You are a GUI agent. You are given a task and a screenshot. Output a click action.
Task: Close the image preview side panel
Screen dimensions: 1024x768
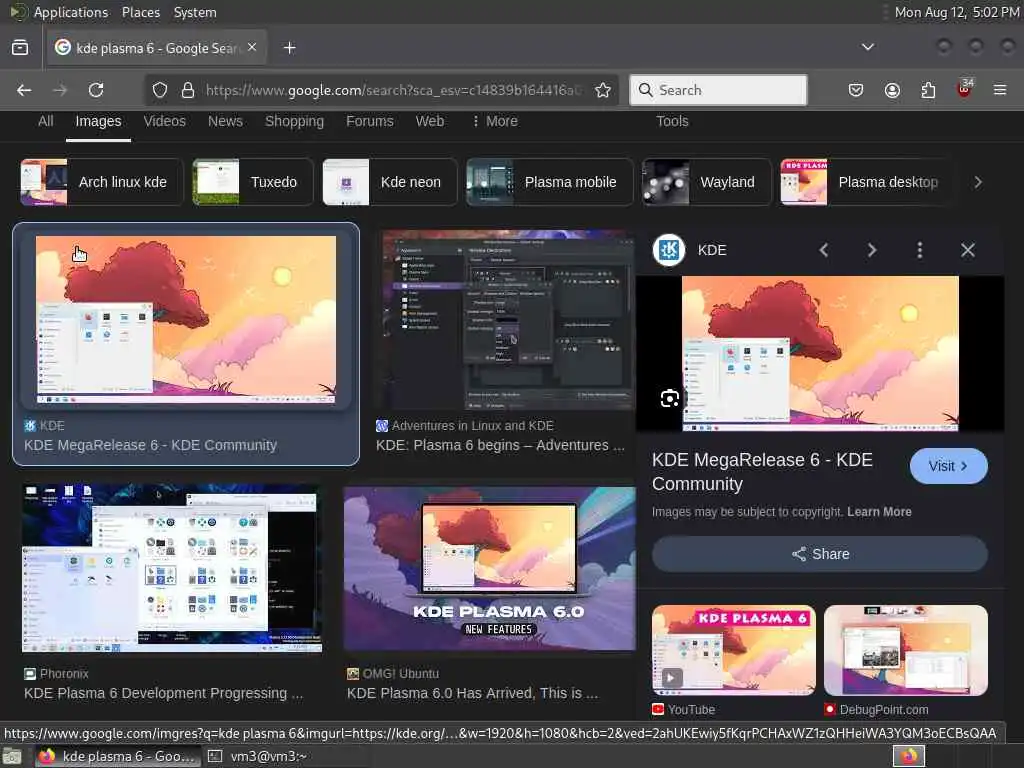click(x=968, y=250)
